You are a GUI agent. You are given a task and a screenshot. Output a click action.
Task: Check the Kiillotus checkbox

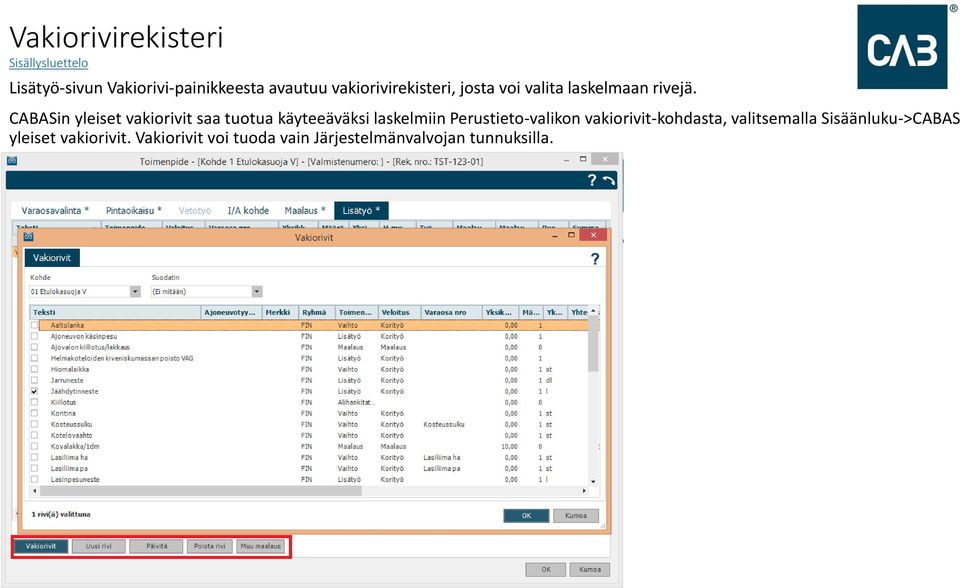coord(35,402)
